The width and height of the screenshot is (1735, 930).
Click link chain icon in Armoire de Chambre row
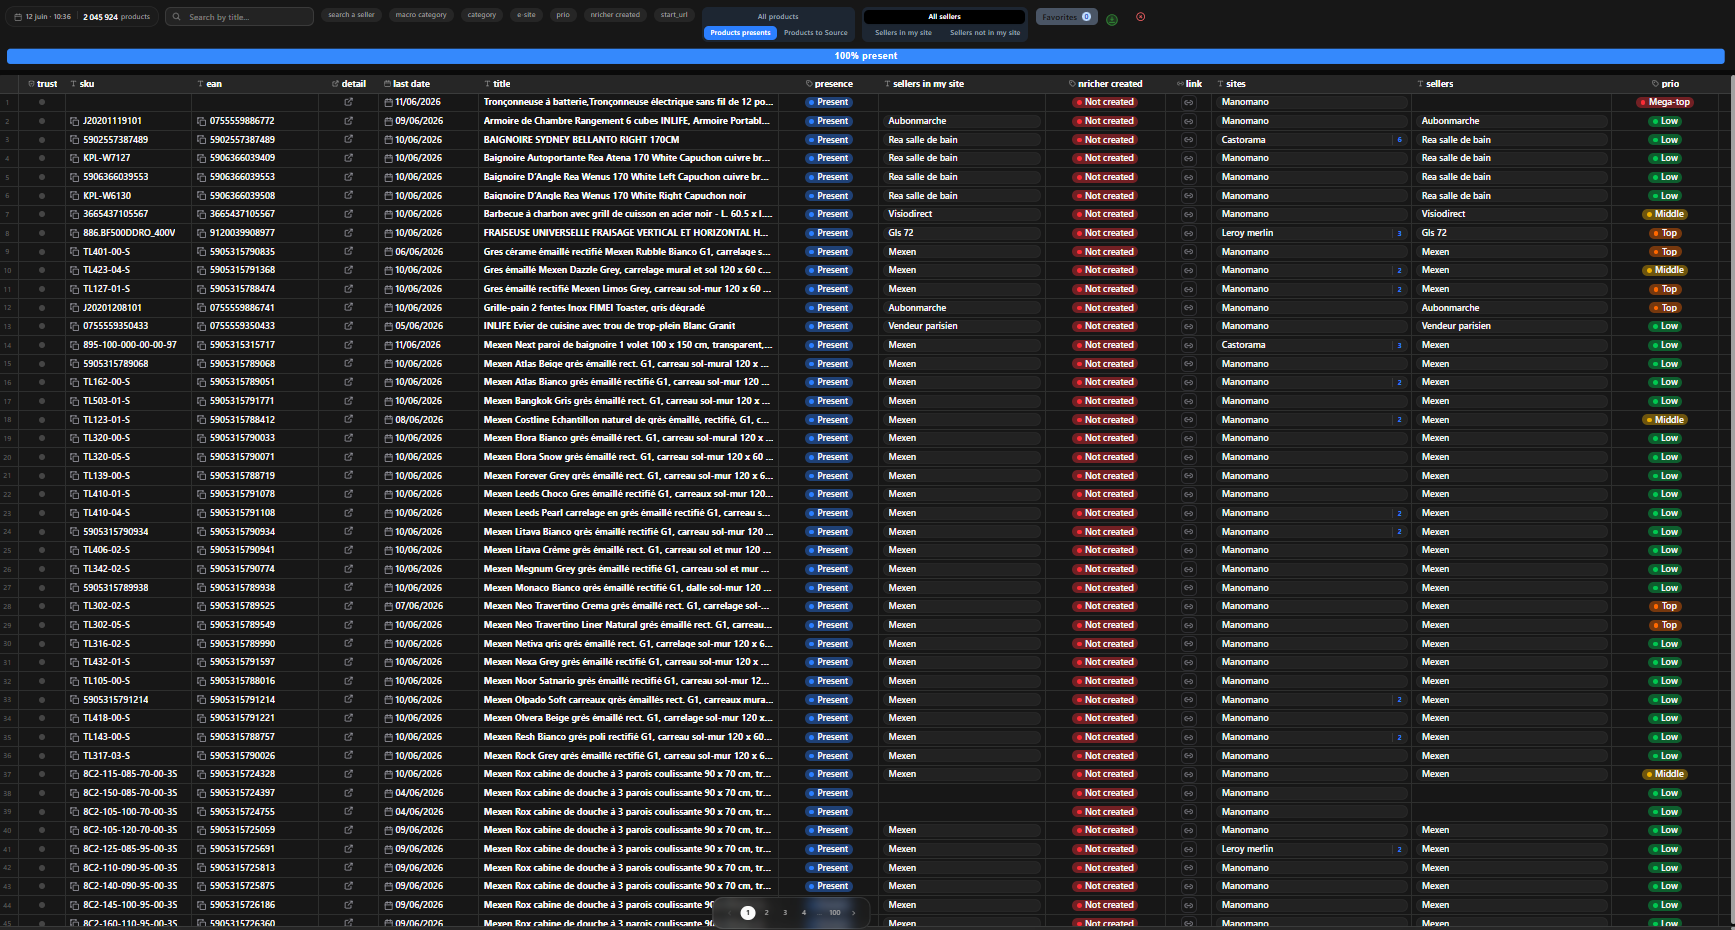pos(1189,121)
